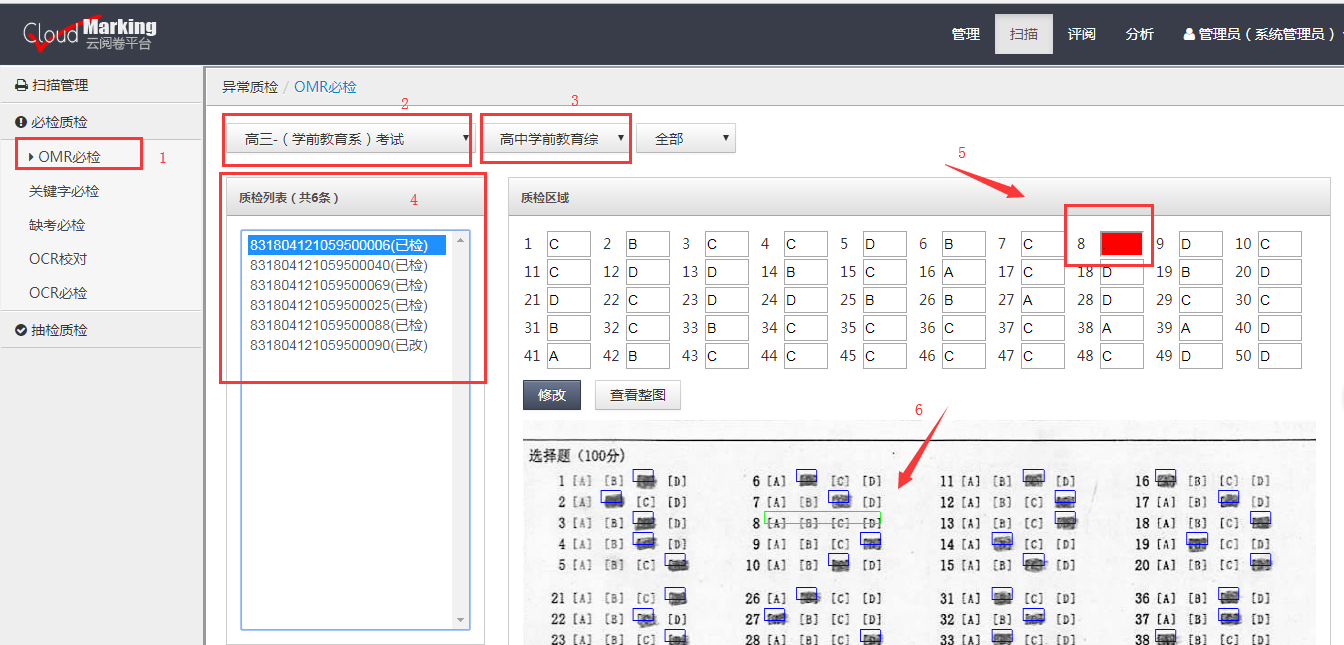Click the 修改 button

click(x=552, y=395)
